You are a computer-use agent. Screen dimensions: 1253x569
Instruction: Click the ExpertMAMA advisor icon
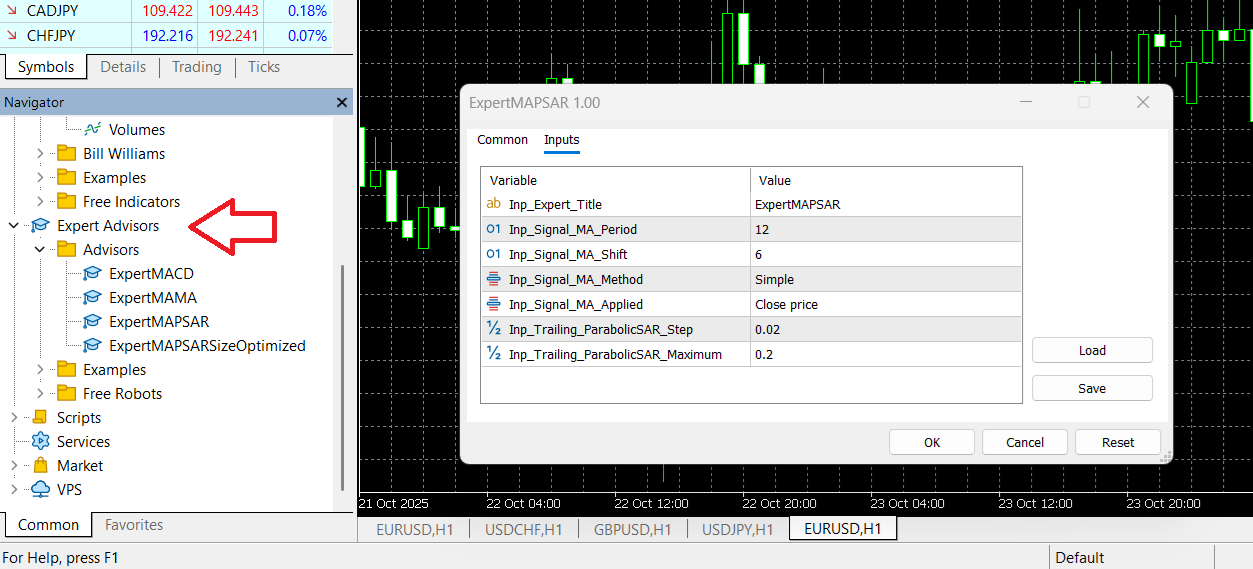(x=93, y=297)
